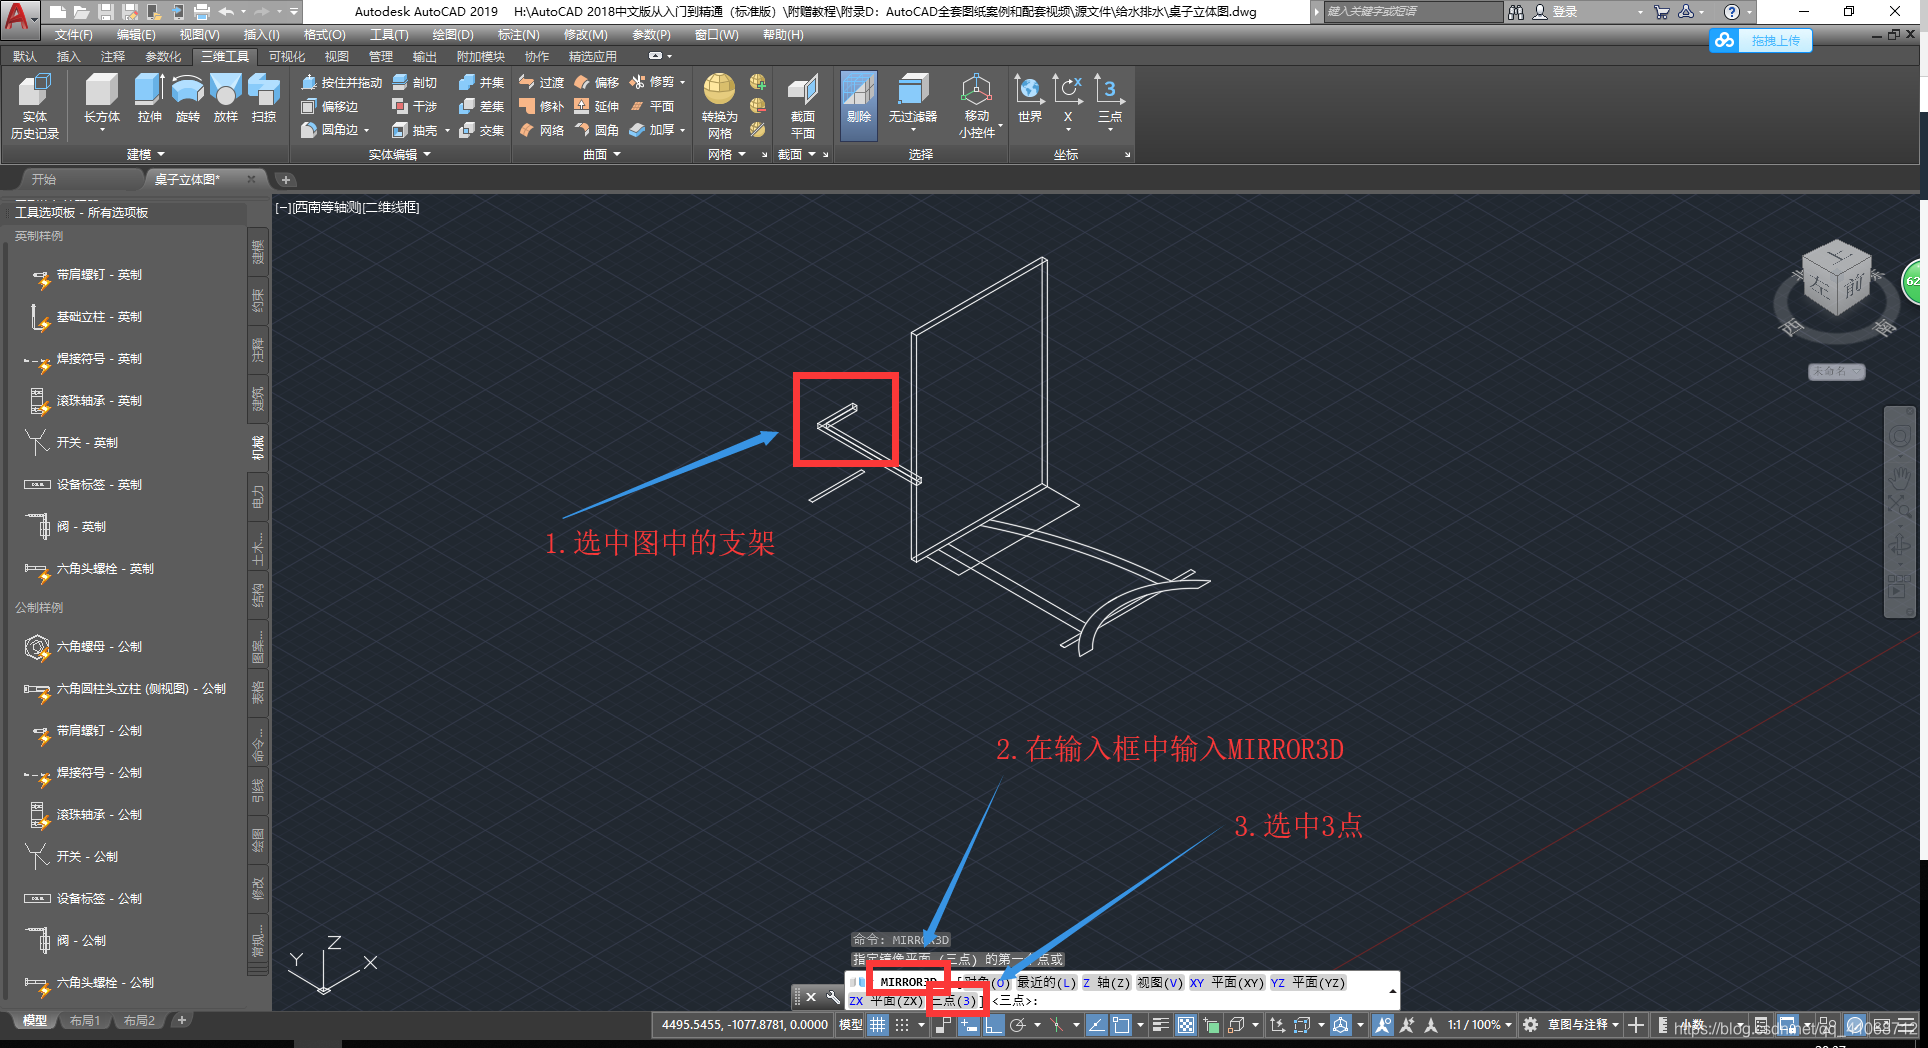Click the wrench customize icon on command line
The image size is (1928, 1048).
coord(833,997)
